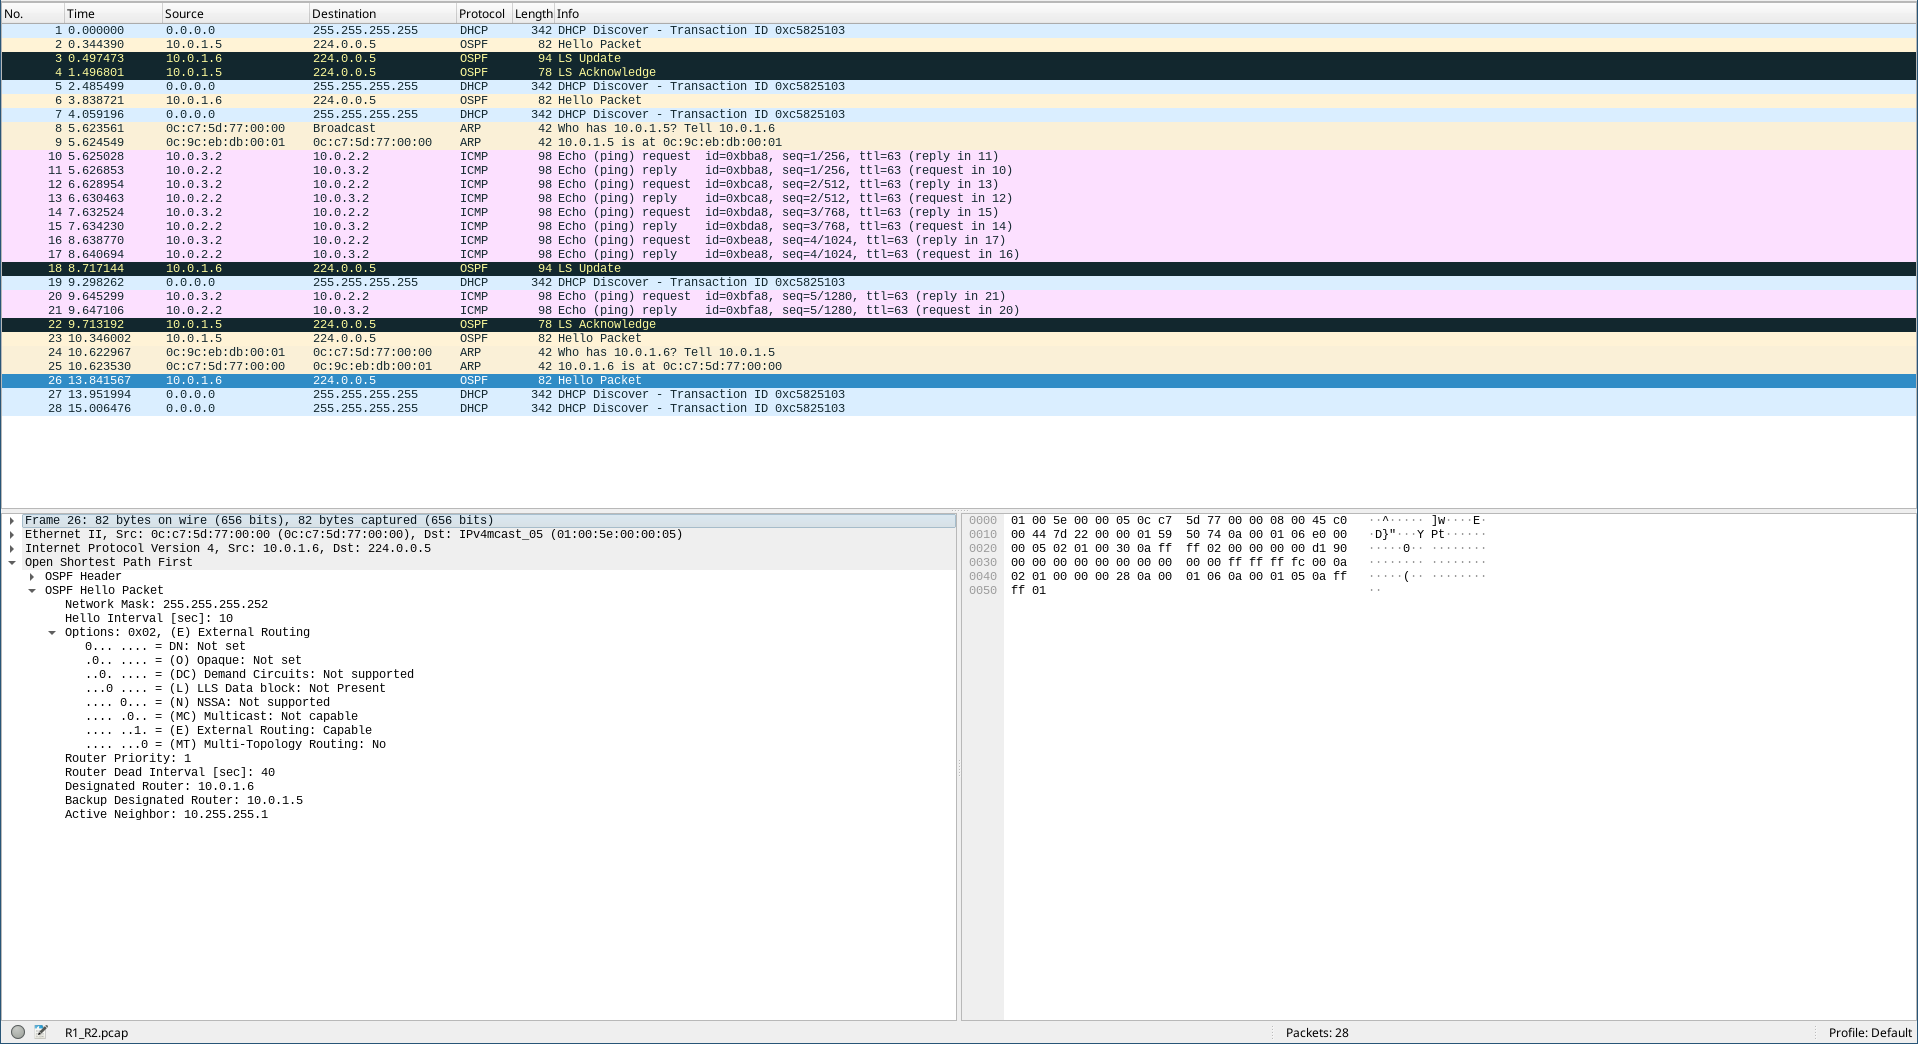Collapse the Options 0x02 External Routing node
This screenshot has height=1044, width=1918.
[52, 633]
